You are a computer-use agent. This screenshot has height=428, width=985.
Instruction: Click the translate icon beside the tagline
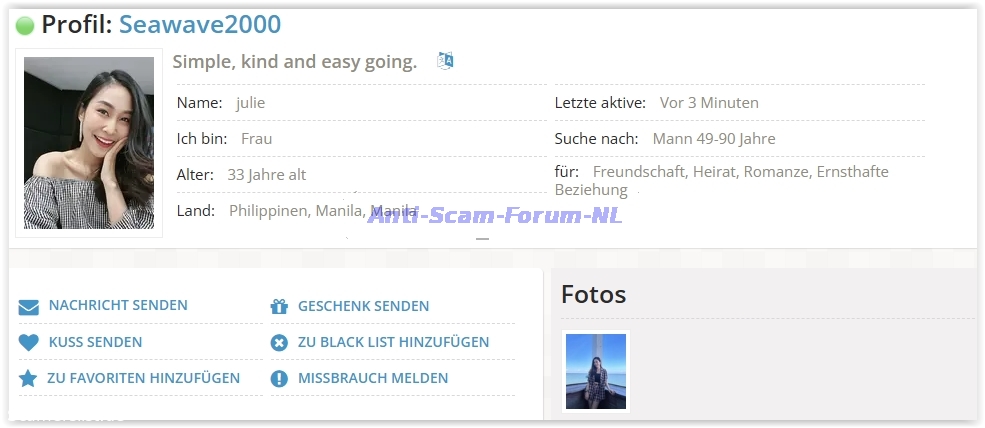[x=445, y=61]
